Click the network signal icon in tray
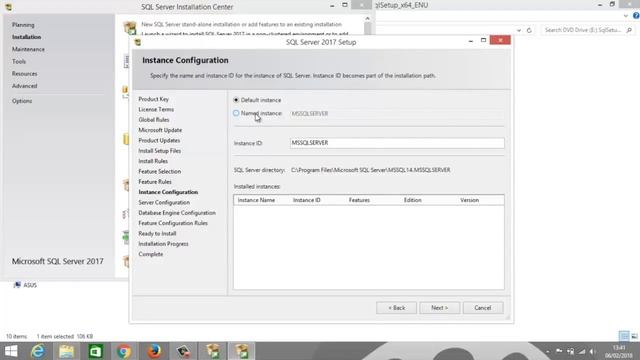The width and height of the screenshot is (640, 360). [582, 351]
